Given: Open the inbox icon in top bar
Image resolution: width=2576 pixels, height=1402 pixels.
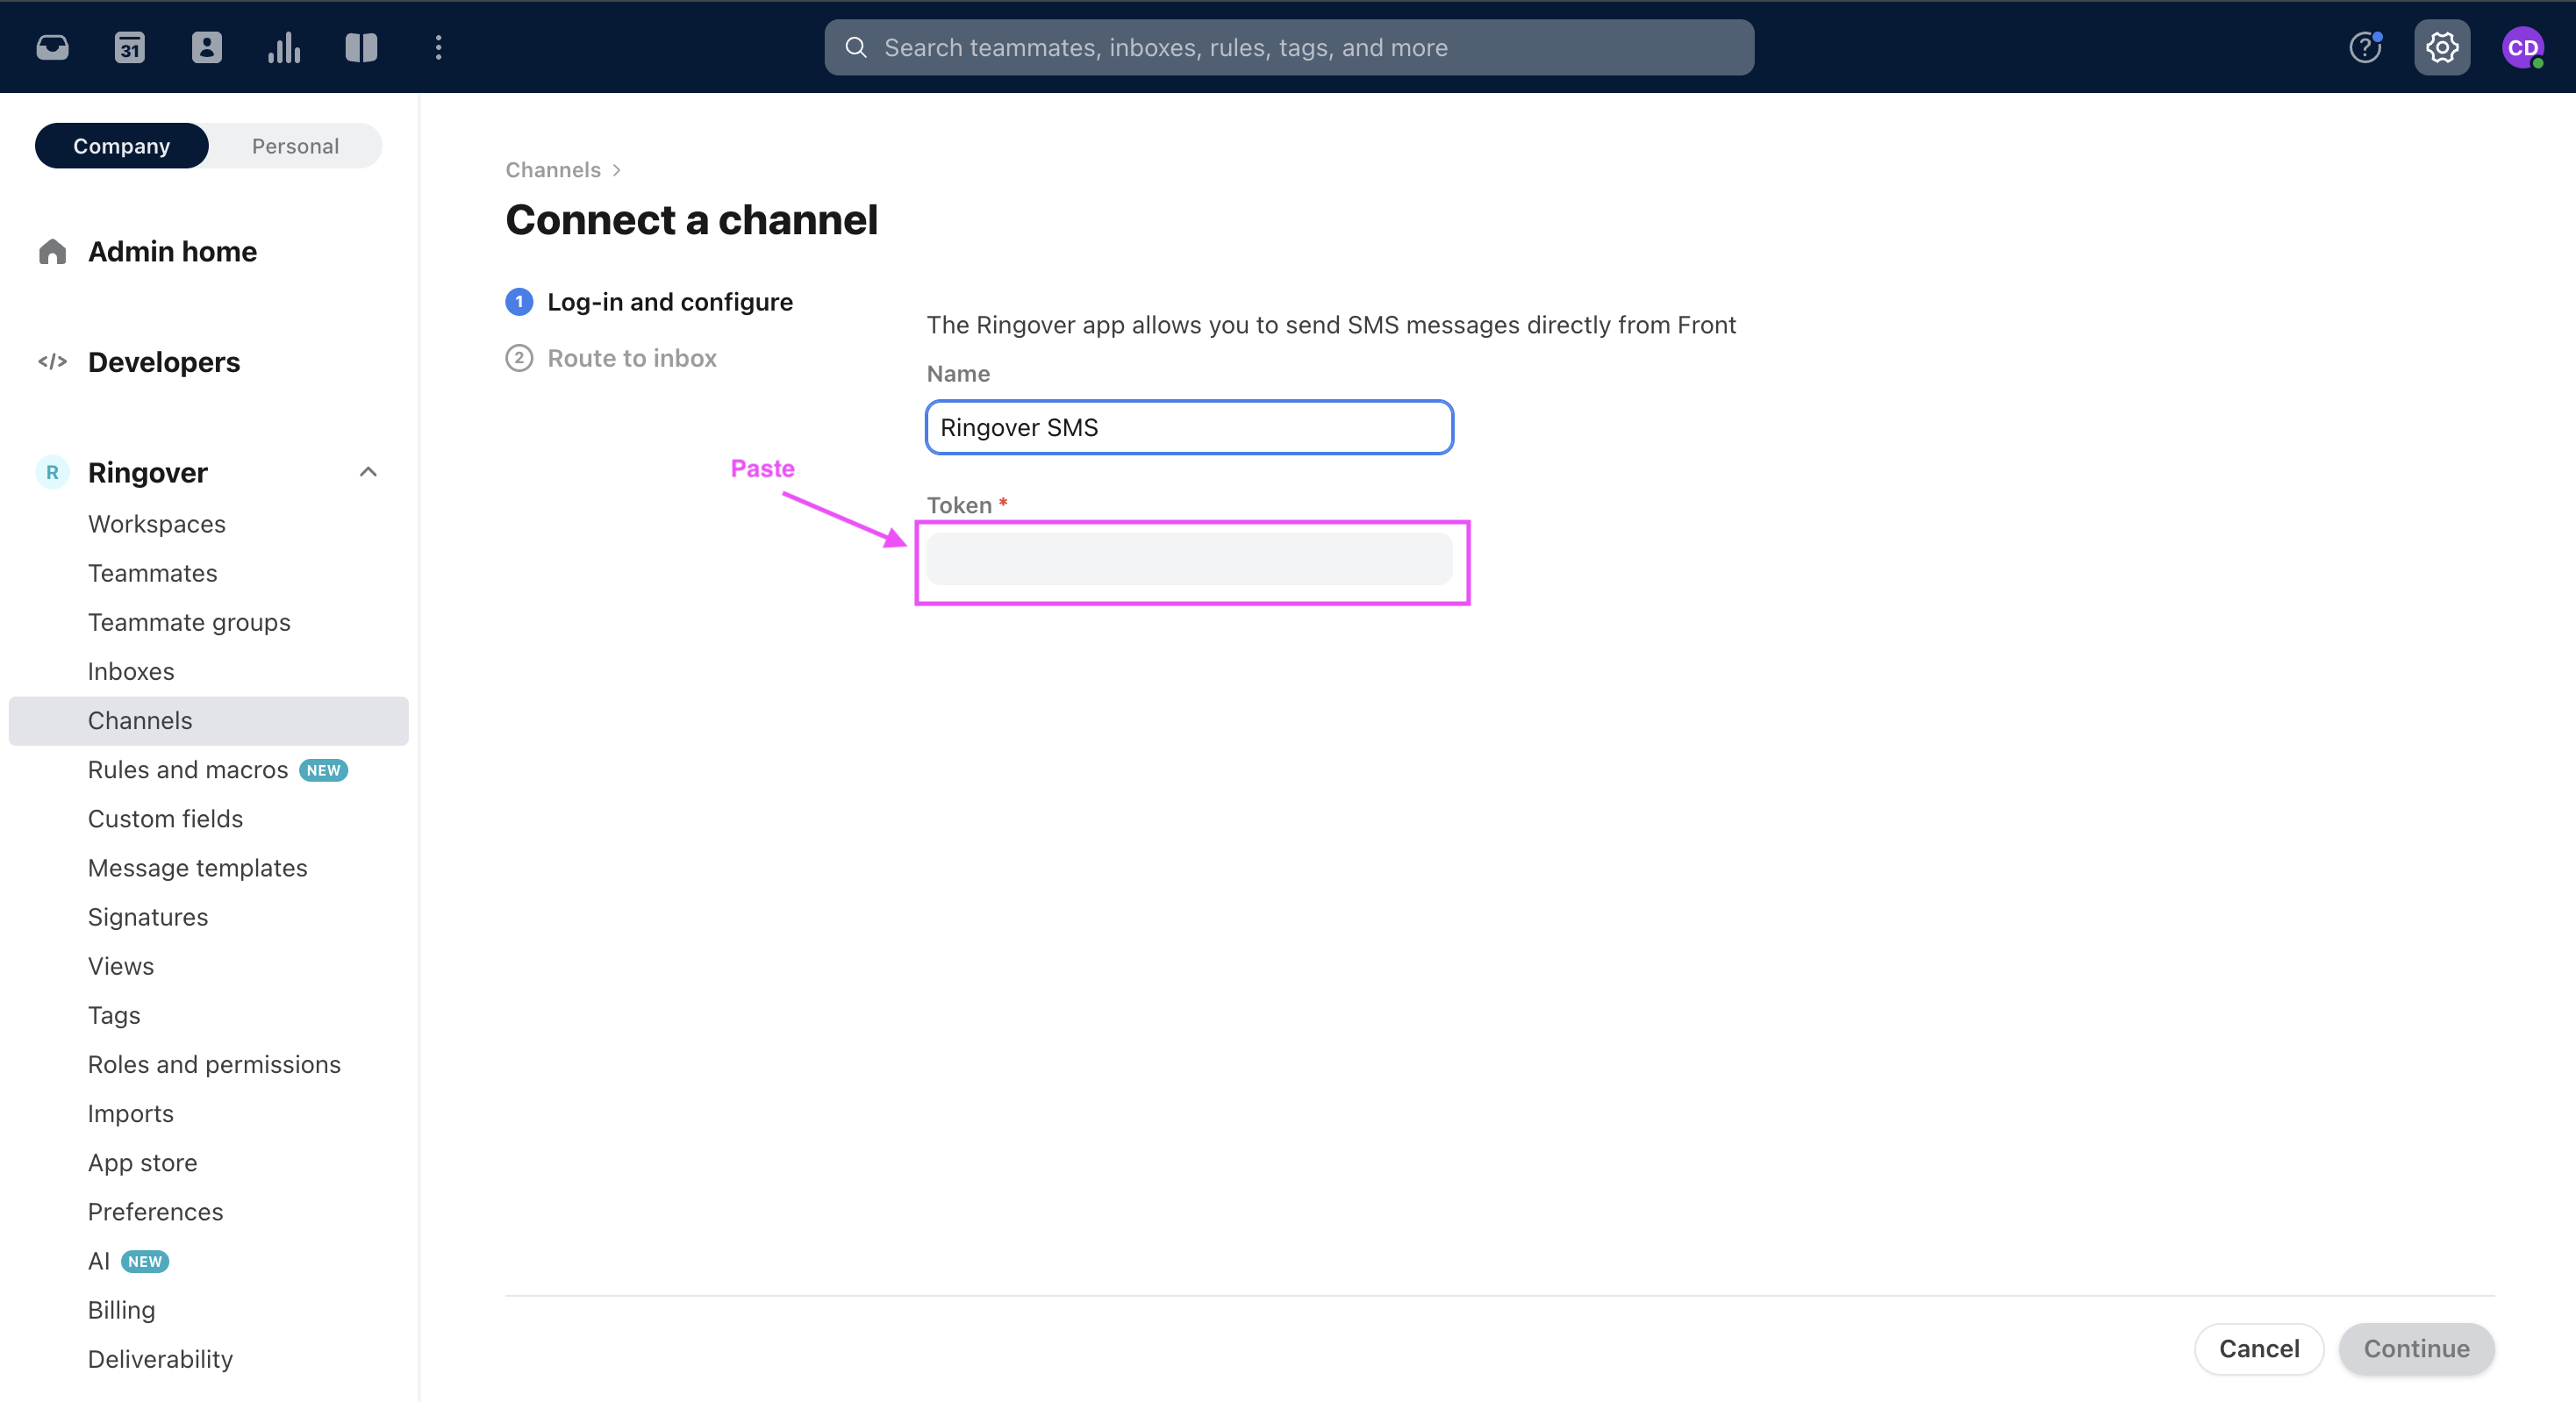Looking at the screenshot, I should click(52, 47).
